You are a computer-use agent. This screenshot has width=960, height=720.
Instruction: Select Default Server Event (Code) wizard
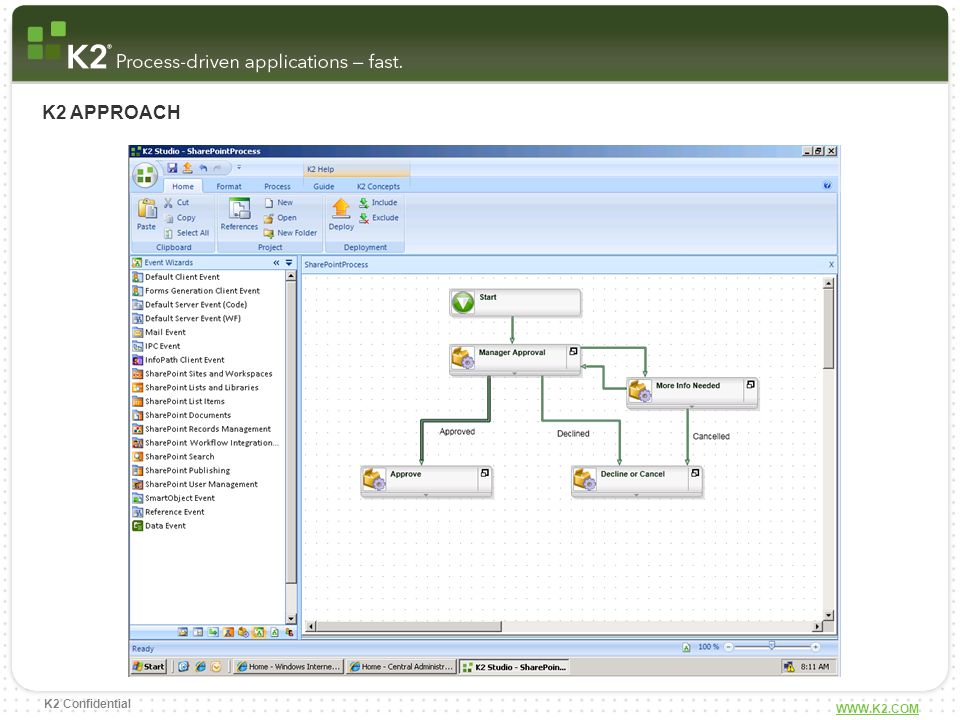pos(190,304)
